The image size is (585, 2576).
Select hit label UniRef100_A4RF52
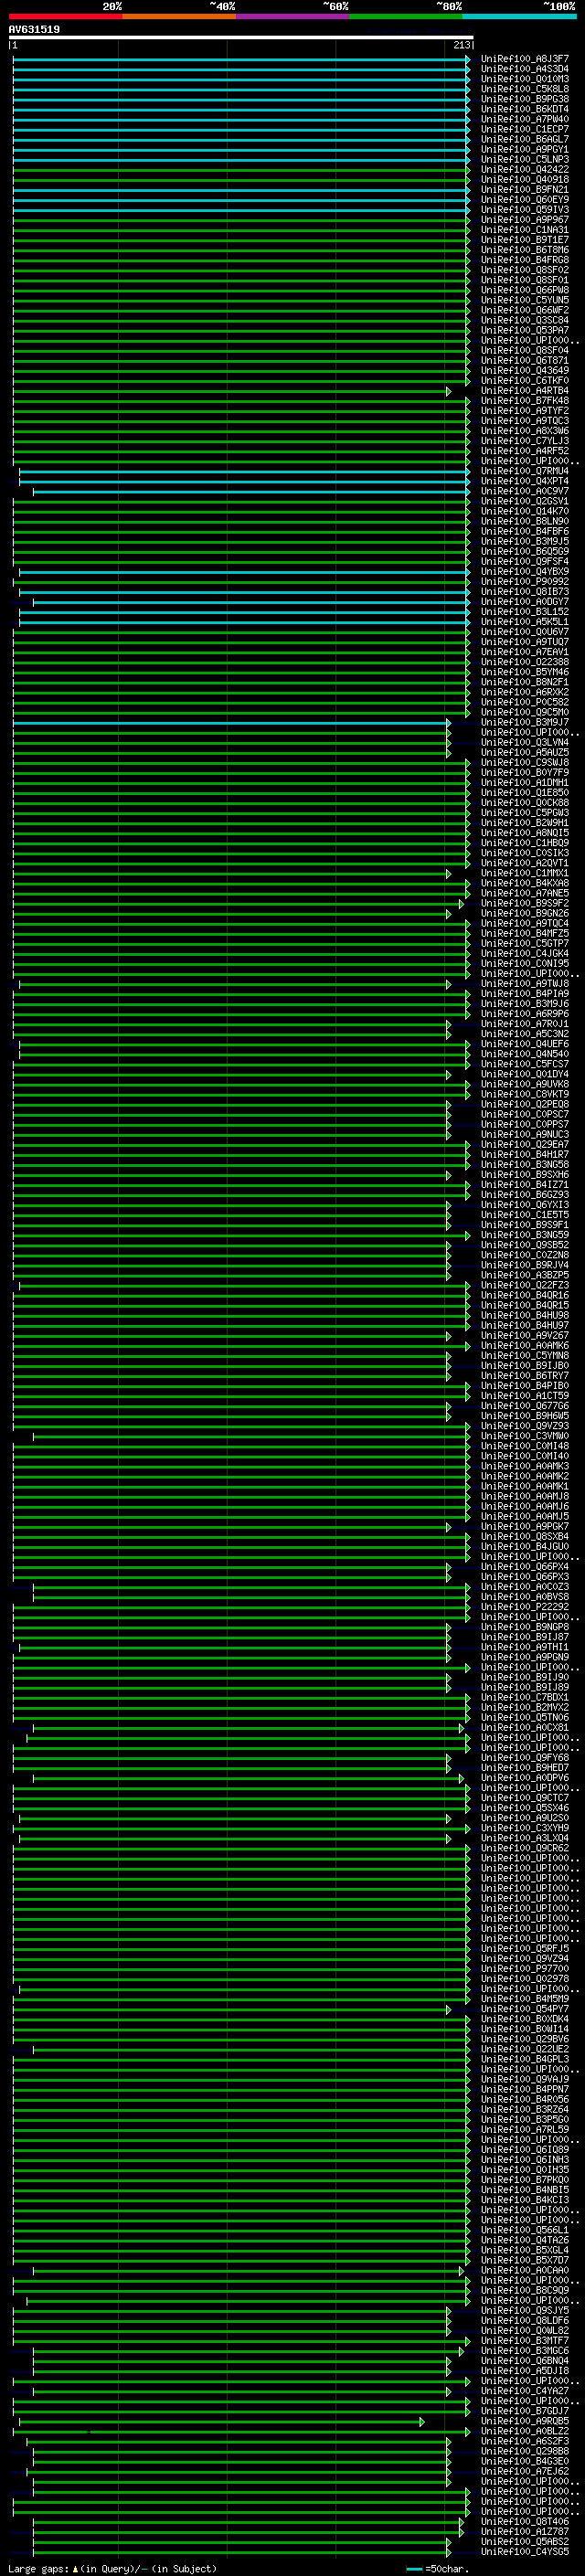tap(525, 451)
